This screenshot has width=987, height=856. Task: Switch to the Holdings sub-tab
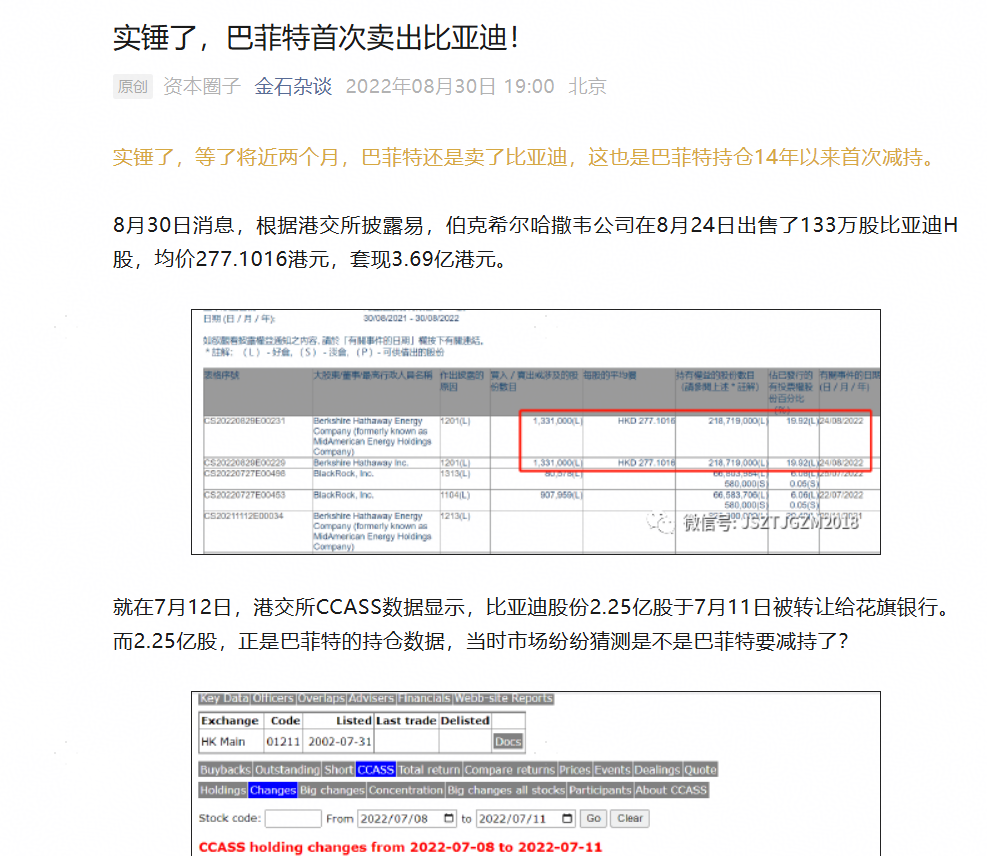[223, 790]
